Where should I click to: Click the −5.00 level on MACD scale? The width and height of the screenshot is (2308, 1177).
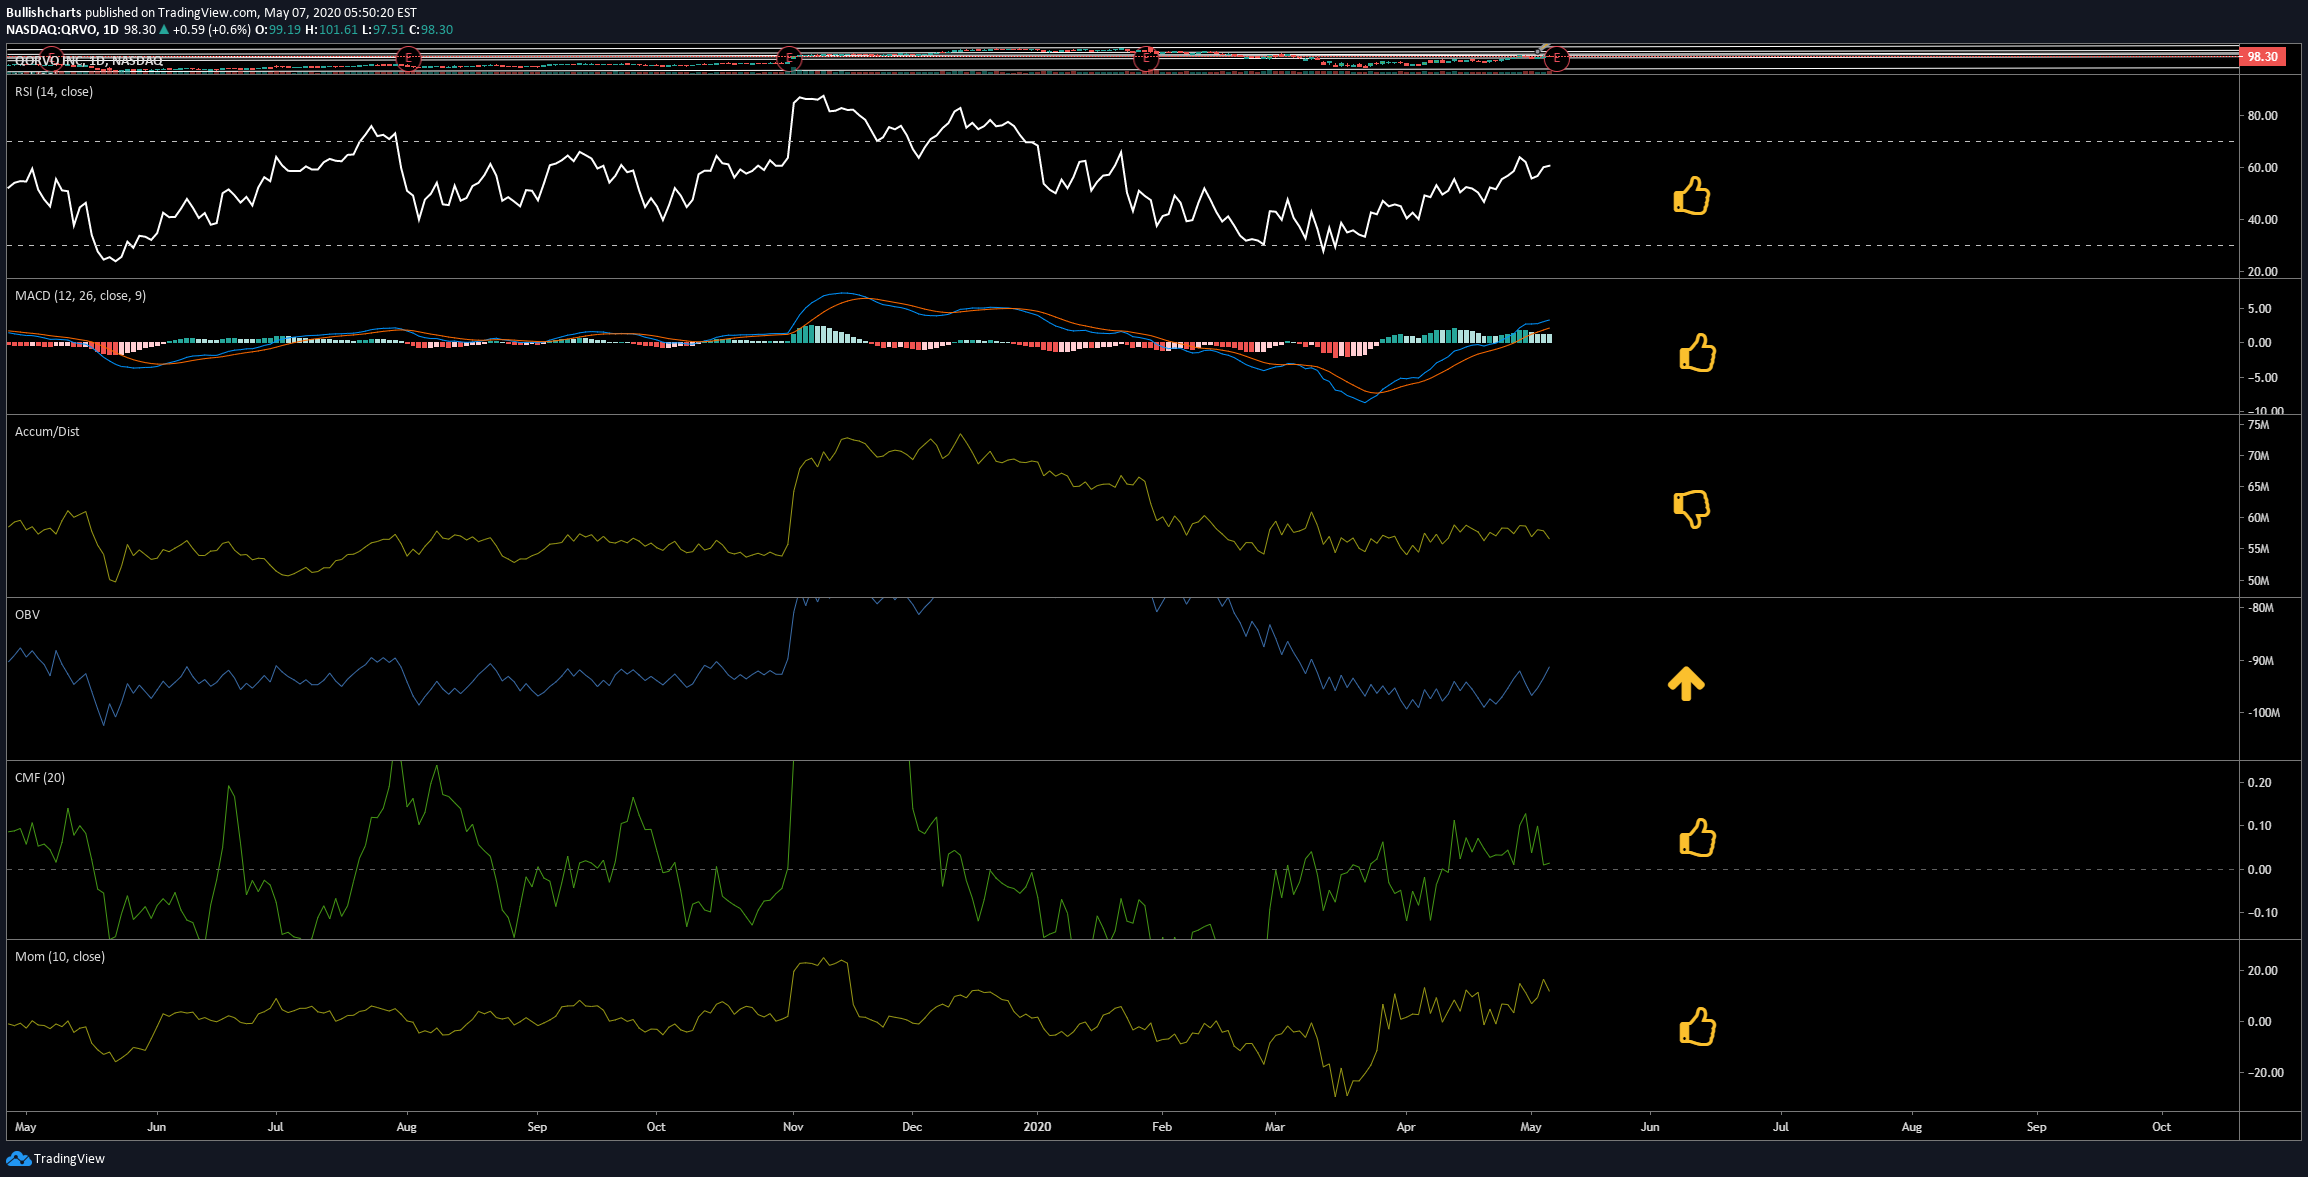pos(2262,378)
